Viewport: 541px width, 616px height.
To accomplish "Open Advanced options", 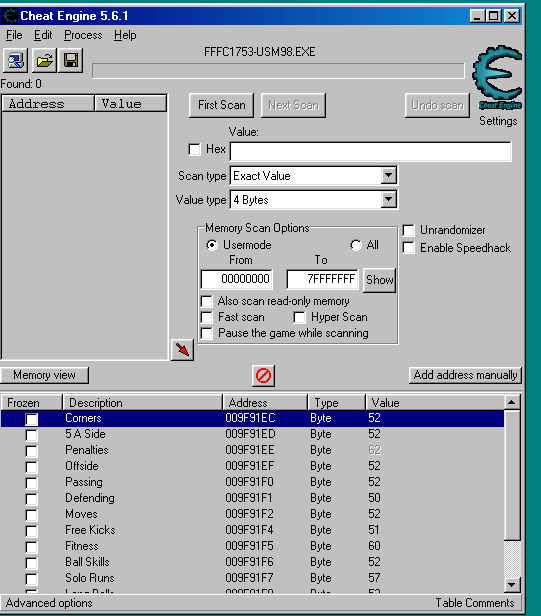I will click(x=49, y=603).
